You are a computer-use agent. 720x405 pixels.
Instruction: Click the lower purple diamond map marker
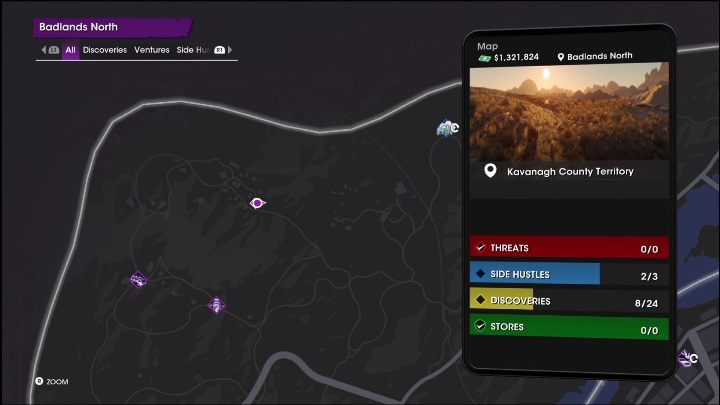click(x=216, y=304)
